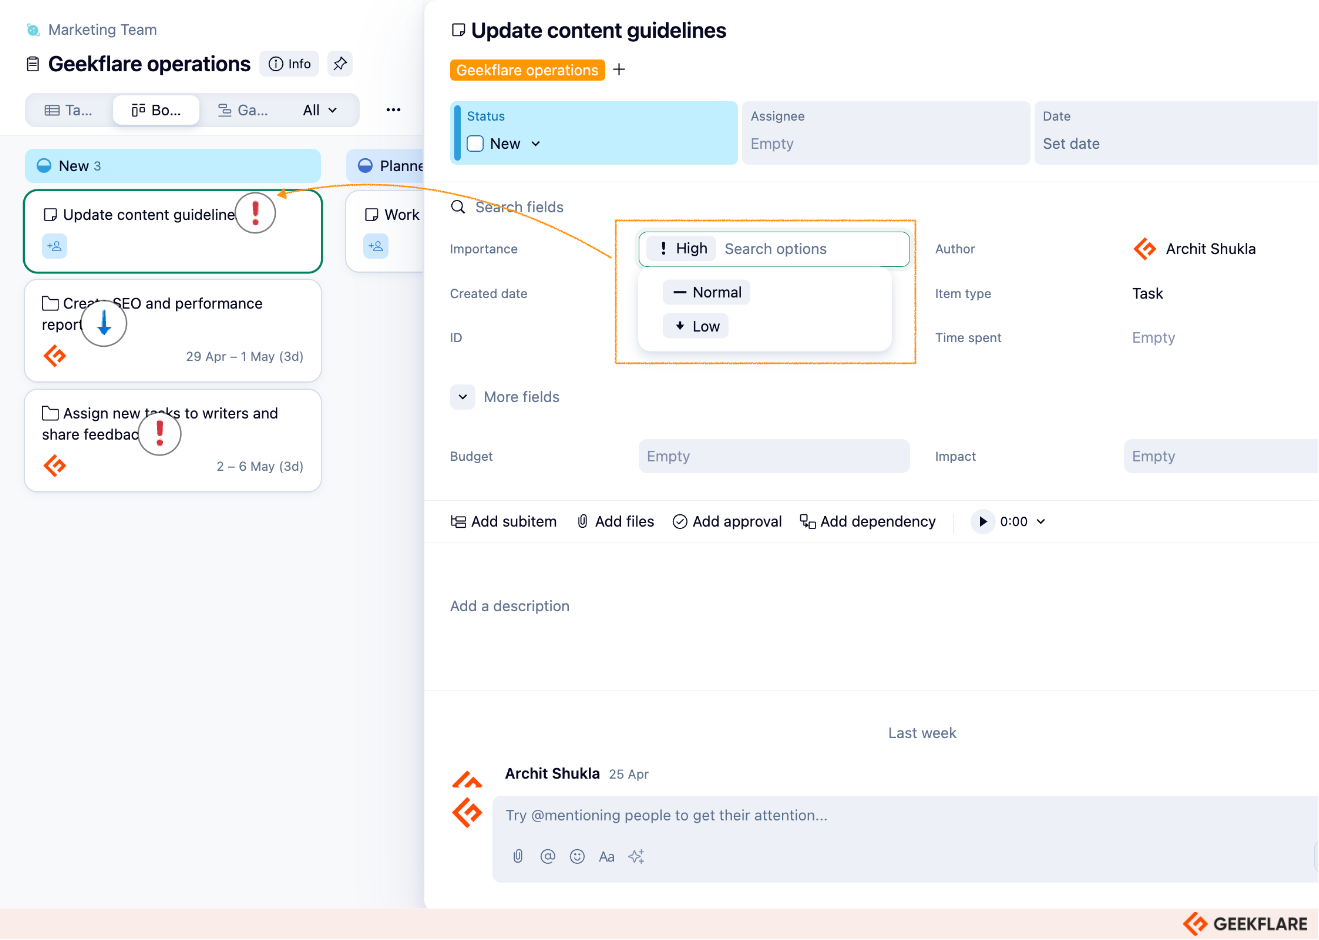
Task: Open the emoji picker in the comment
Action: pyautogui.click(x=577, y=857)
